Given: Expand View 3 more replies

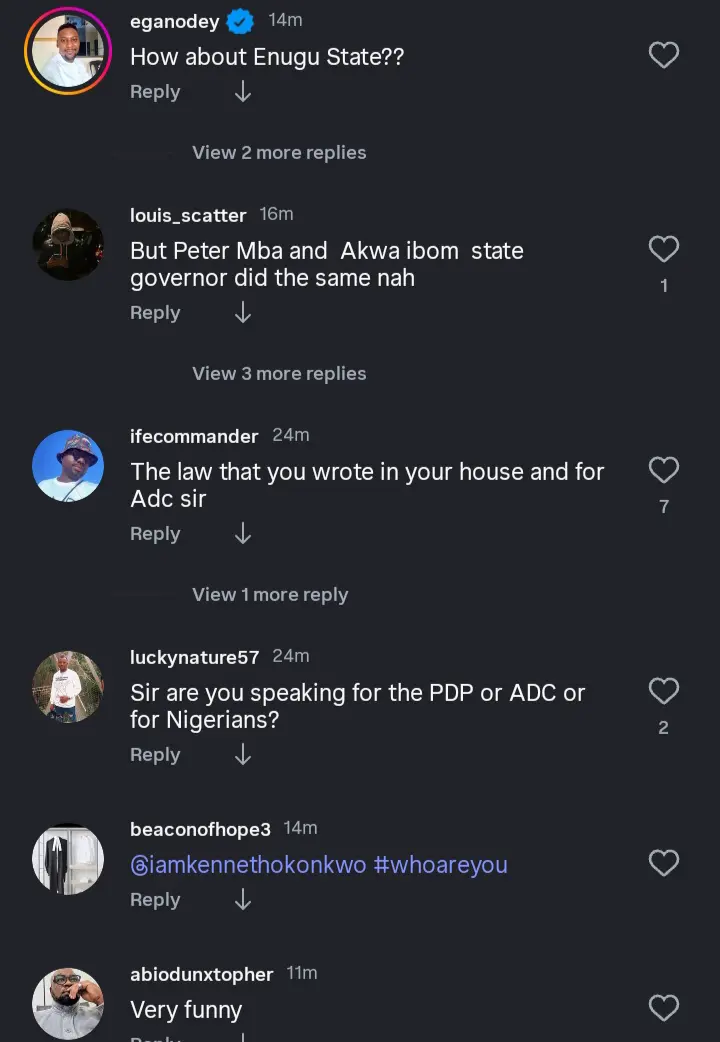Looking at the screenshot, I should (279, 374).
